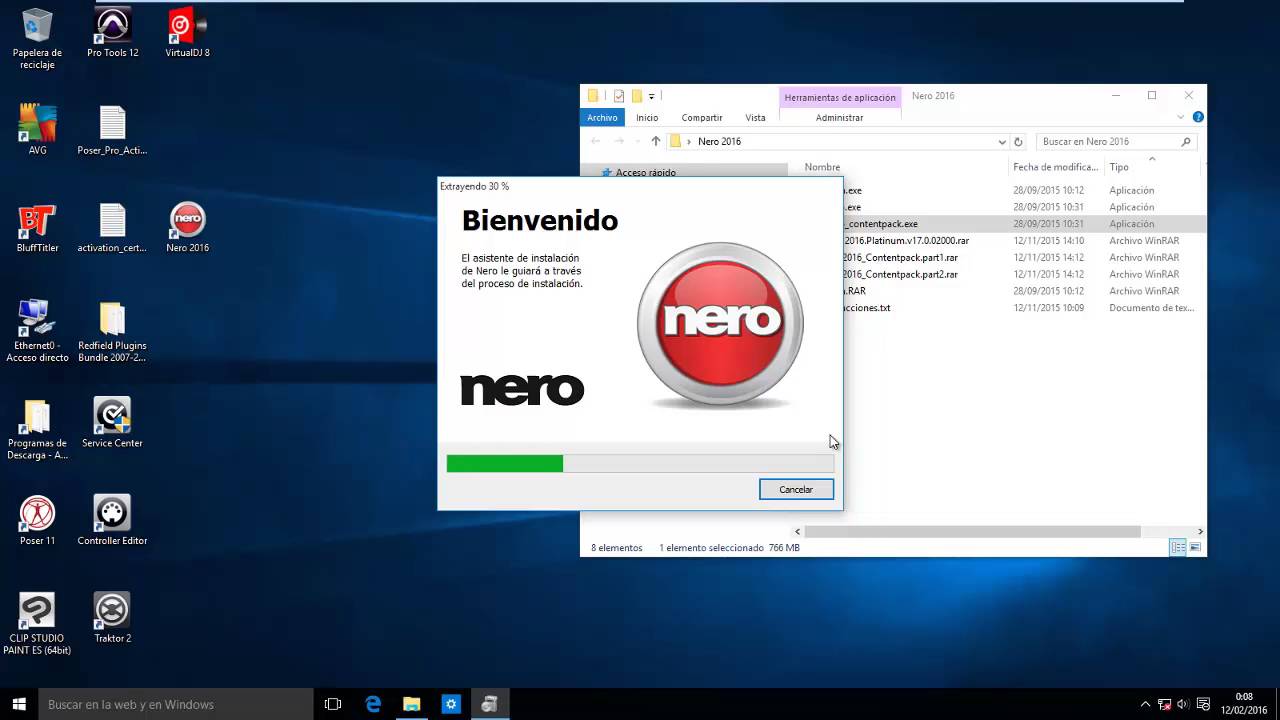
Task: Expand the Explorer ribbon chevron
Action: 1181,117
